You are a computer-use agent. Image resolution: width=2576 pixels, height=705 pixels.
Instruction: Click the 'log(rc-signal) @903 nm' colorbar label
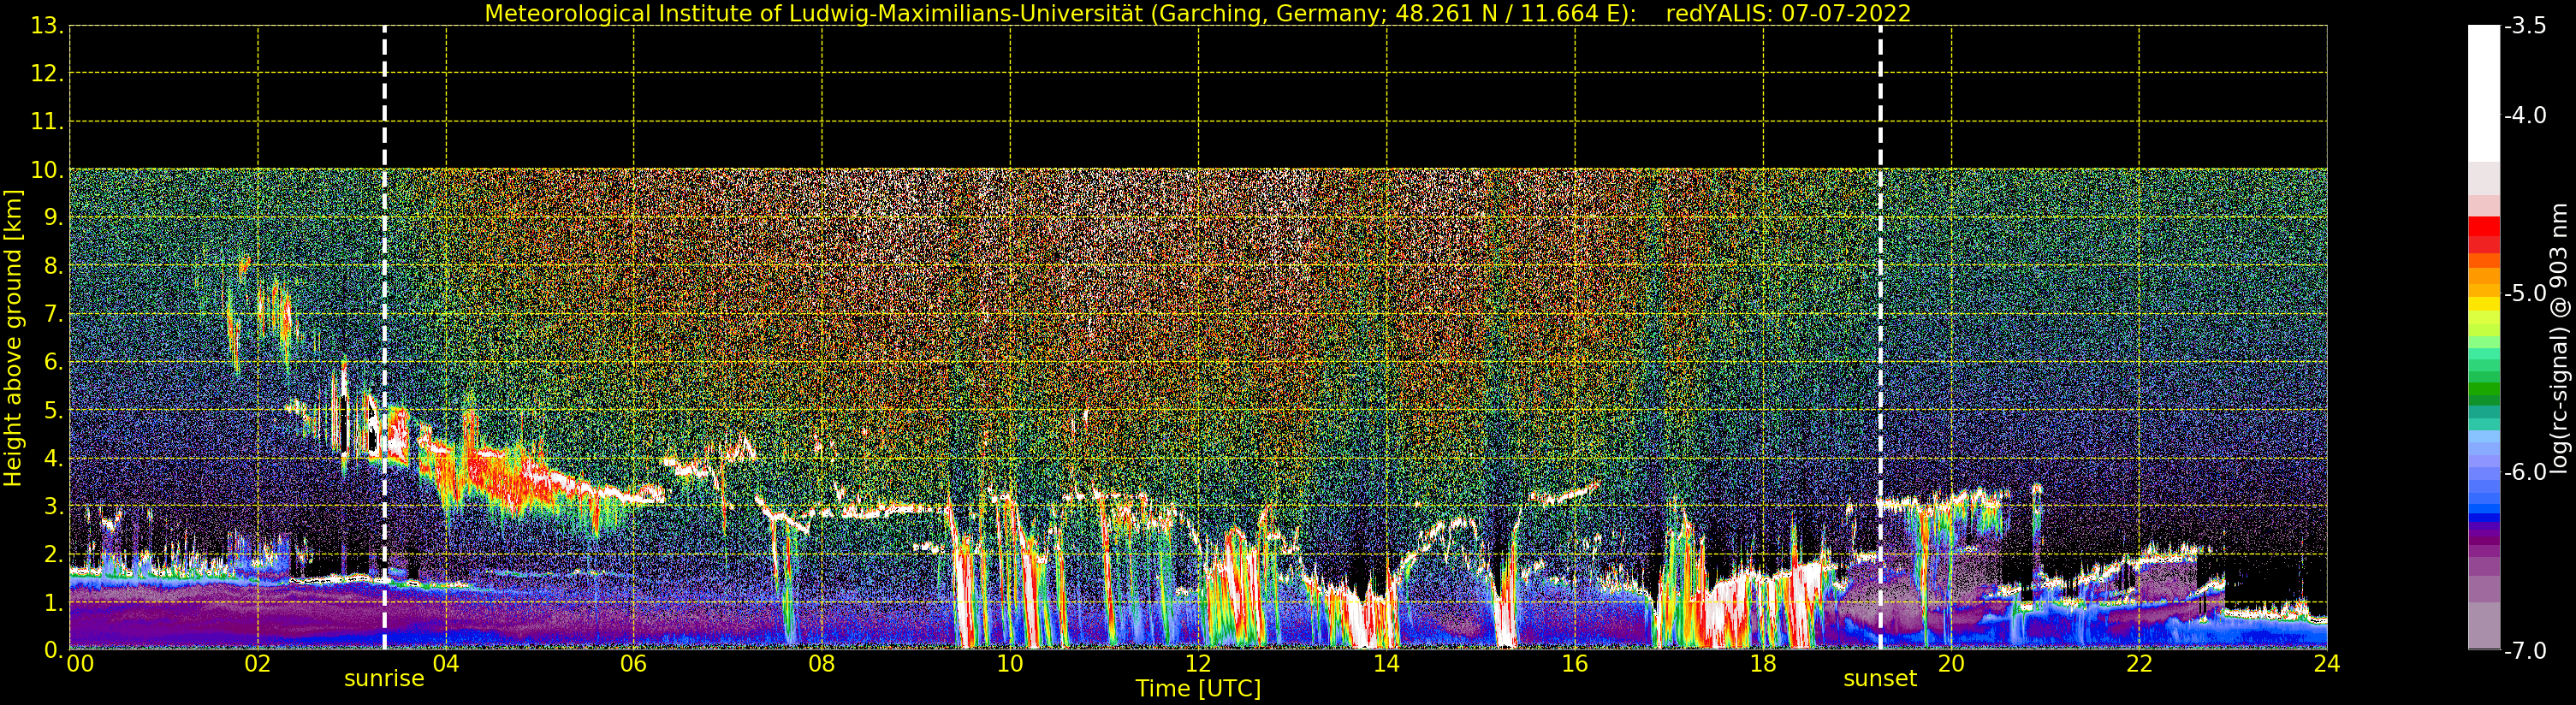(x=2559, y=338)
